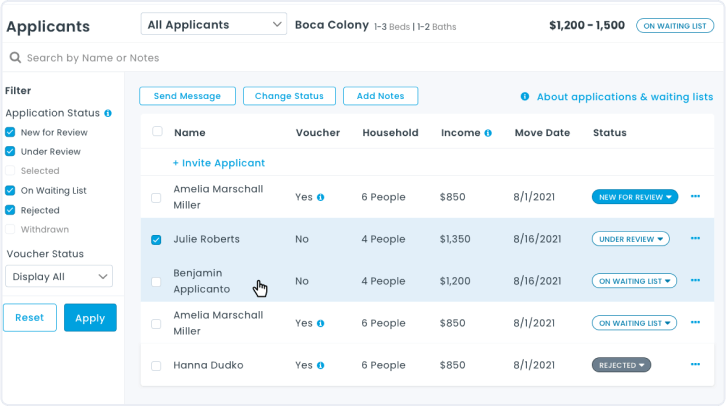Click the Household column header
Viewport: 726px width, 406px height.
390,132
